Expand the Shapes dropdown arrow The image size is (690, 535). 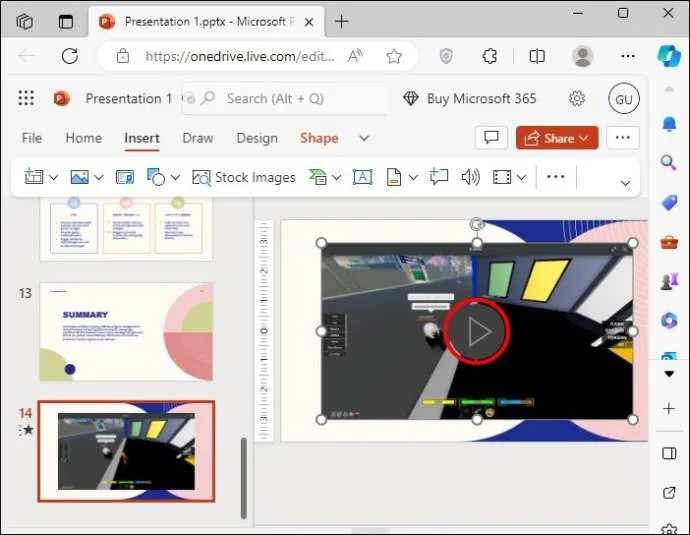[x=175, y=178]
